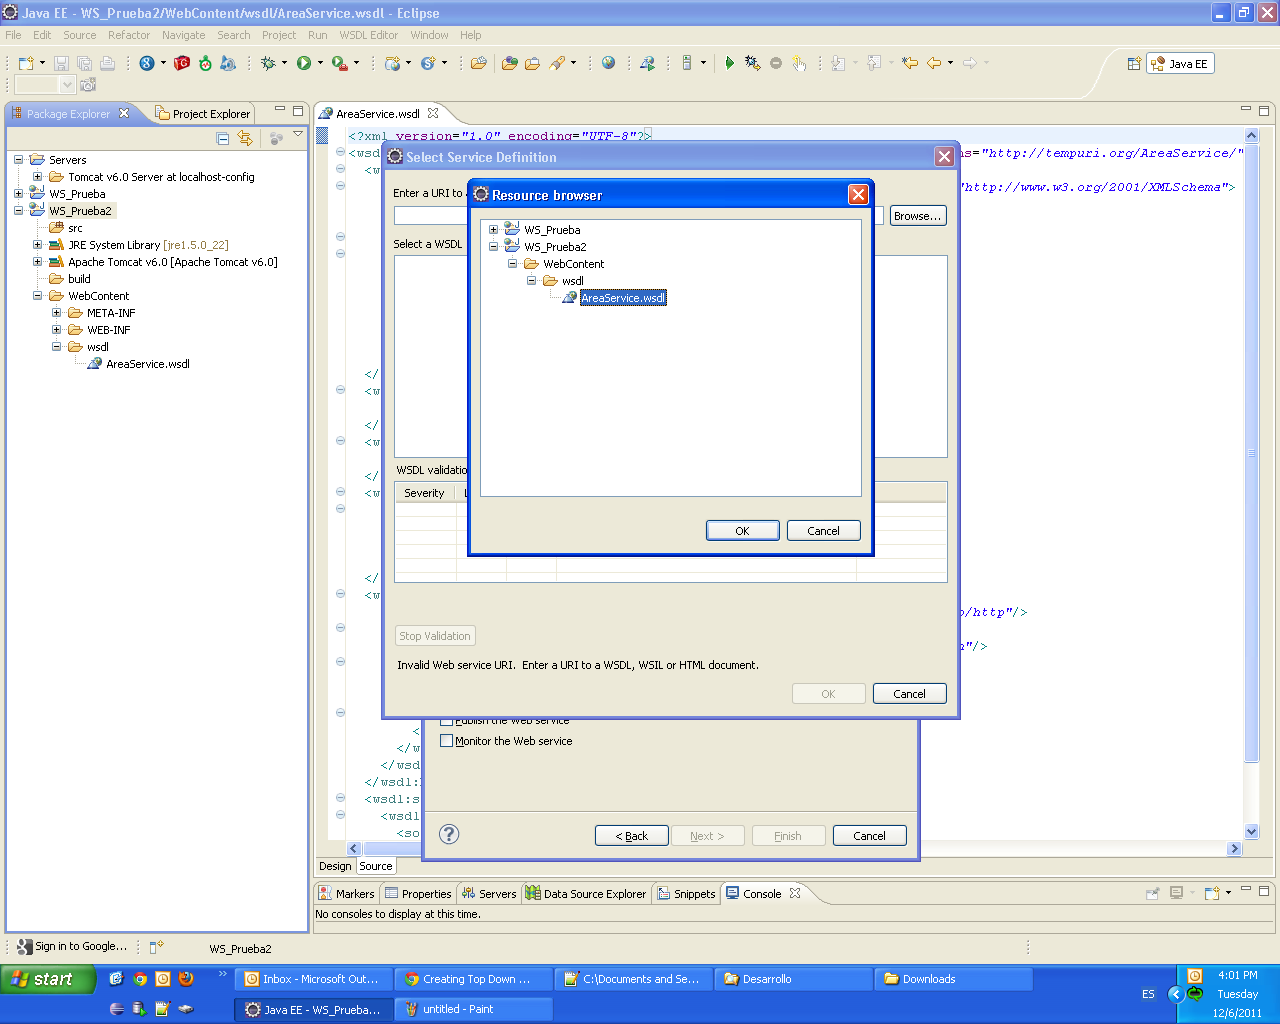Switch to the Design tab of editor
Viewport: 1280px width, 1024px height.
pyautogui.click(x=335, y=866)
